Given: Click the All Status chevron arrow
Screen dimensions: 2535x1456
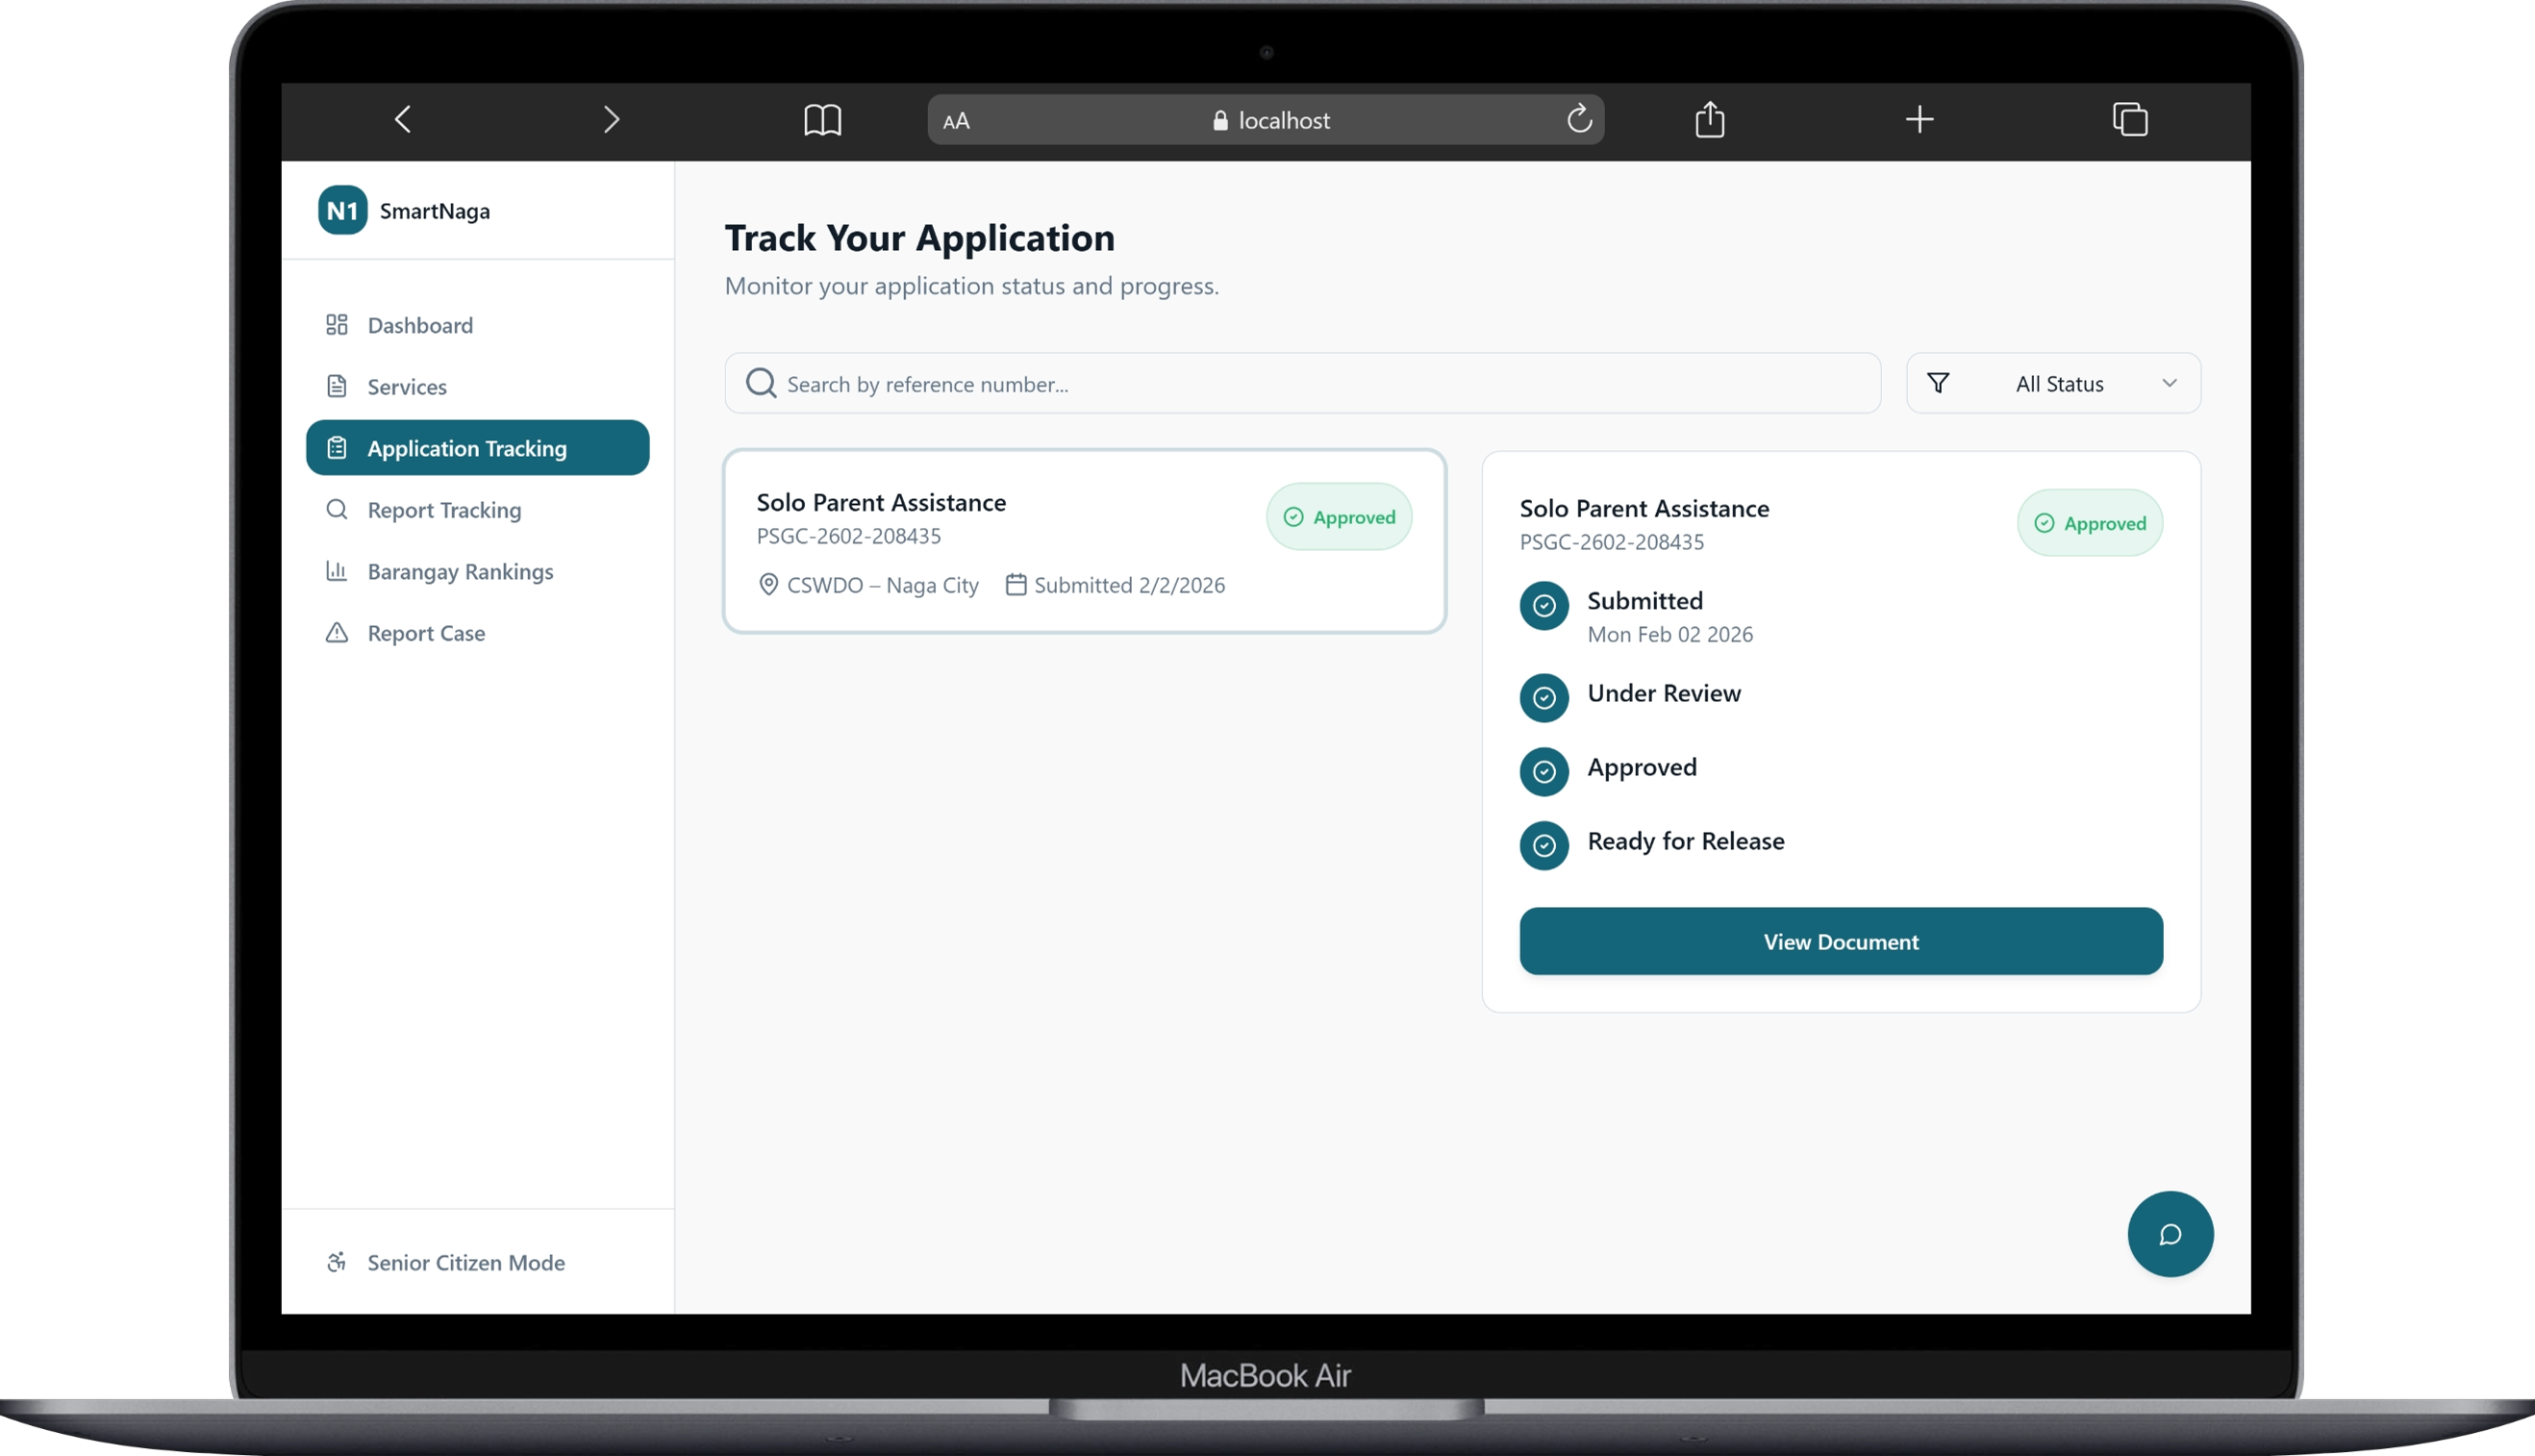Looking at the screenshot, I should click(x=2169, y=383).
